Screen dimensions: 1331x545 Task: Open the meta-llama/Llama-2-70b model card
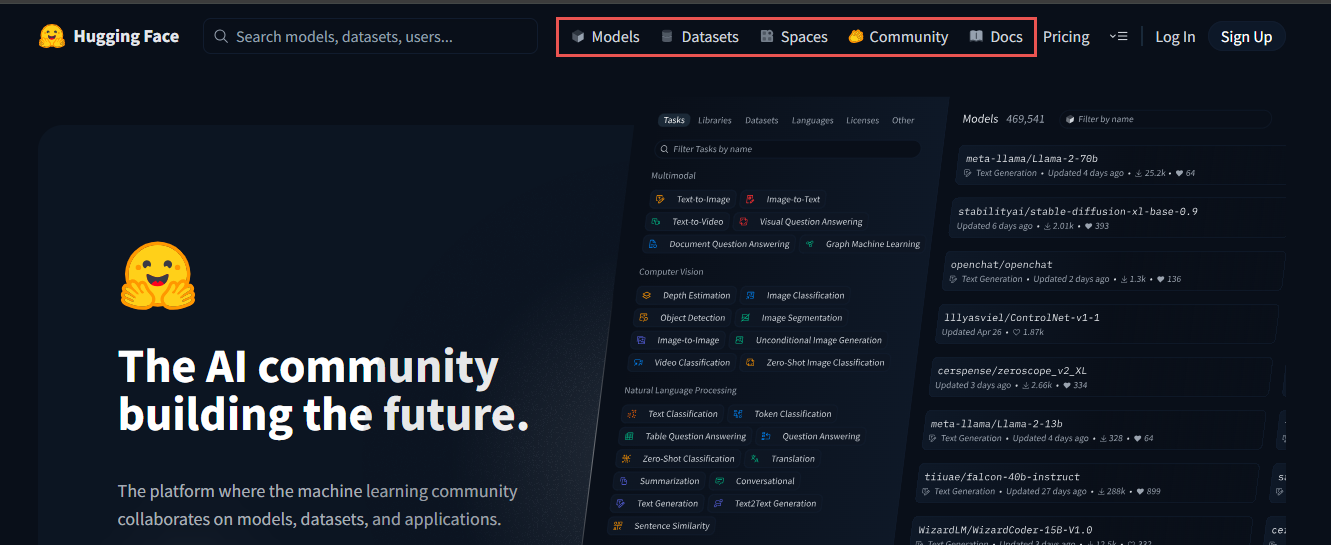click(1120, 165)
